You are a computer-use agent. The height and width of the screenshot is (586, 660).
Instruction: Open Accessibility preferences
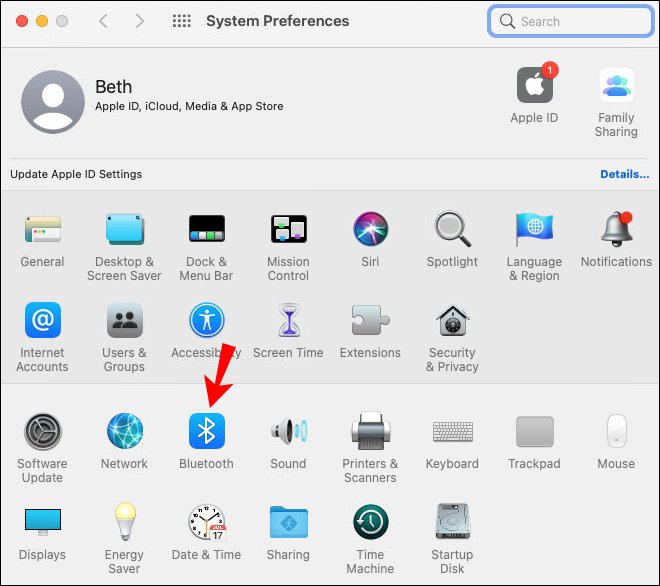[x=207, y=320]
